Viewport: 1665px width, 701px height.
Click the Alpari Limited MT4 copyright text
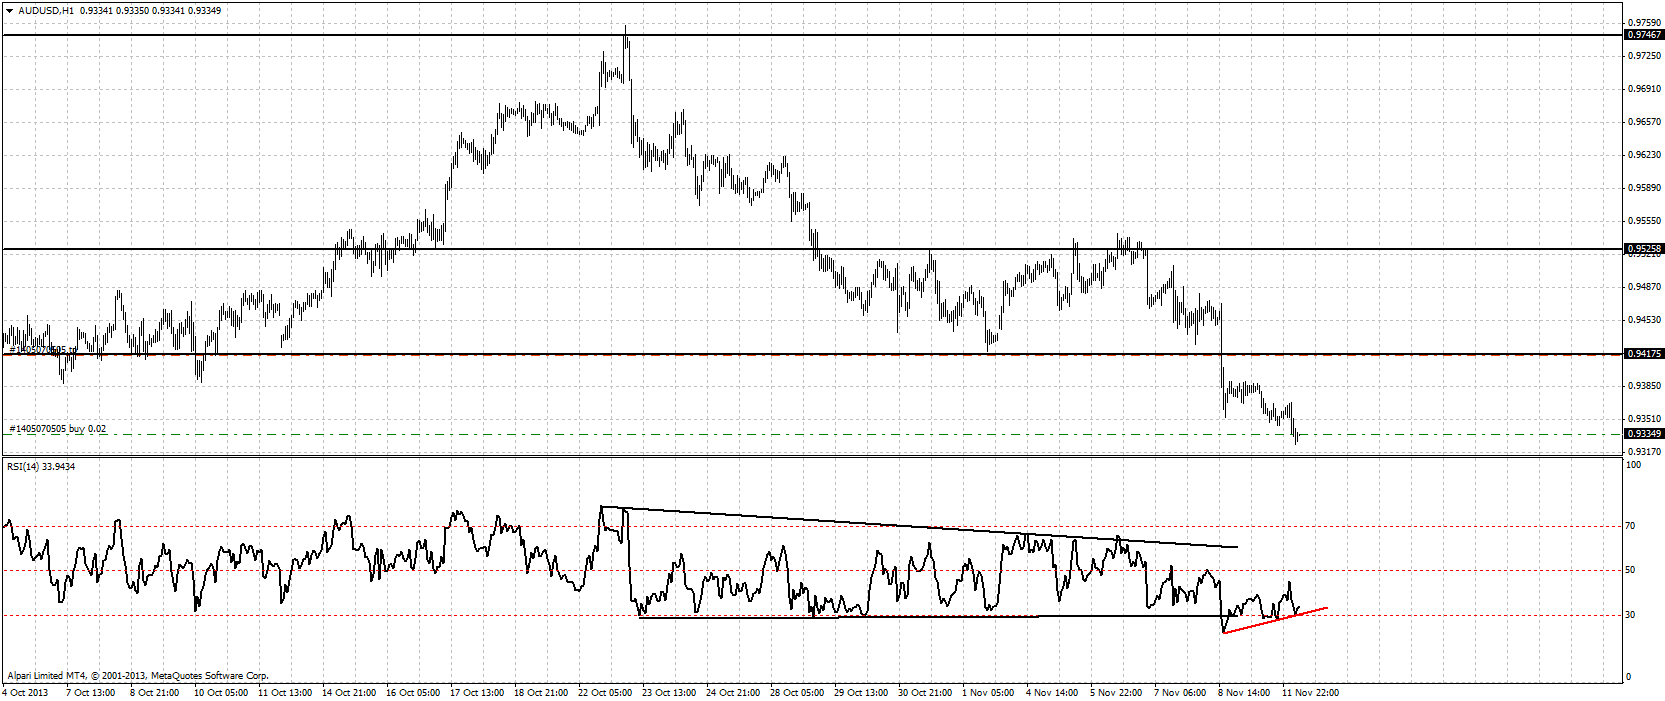pyautogui.click(x=138, y=676)
